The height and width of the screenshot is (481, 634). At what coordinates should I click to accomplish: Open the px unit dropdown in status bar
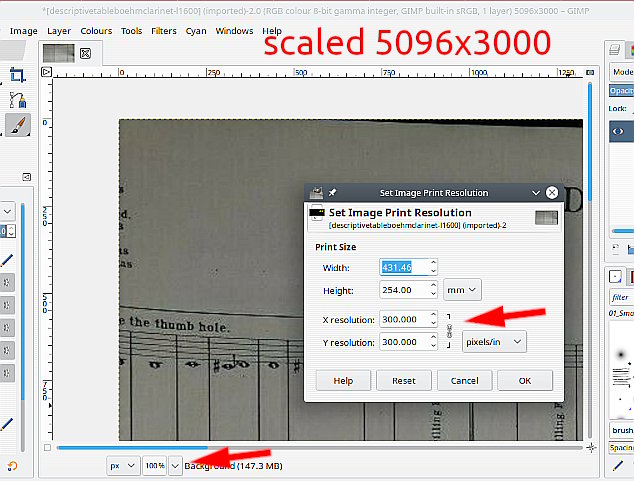[x=123, y=466]
